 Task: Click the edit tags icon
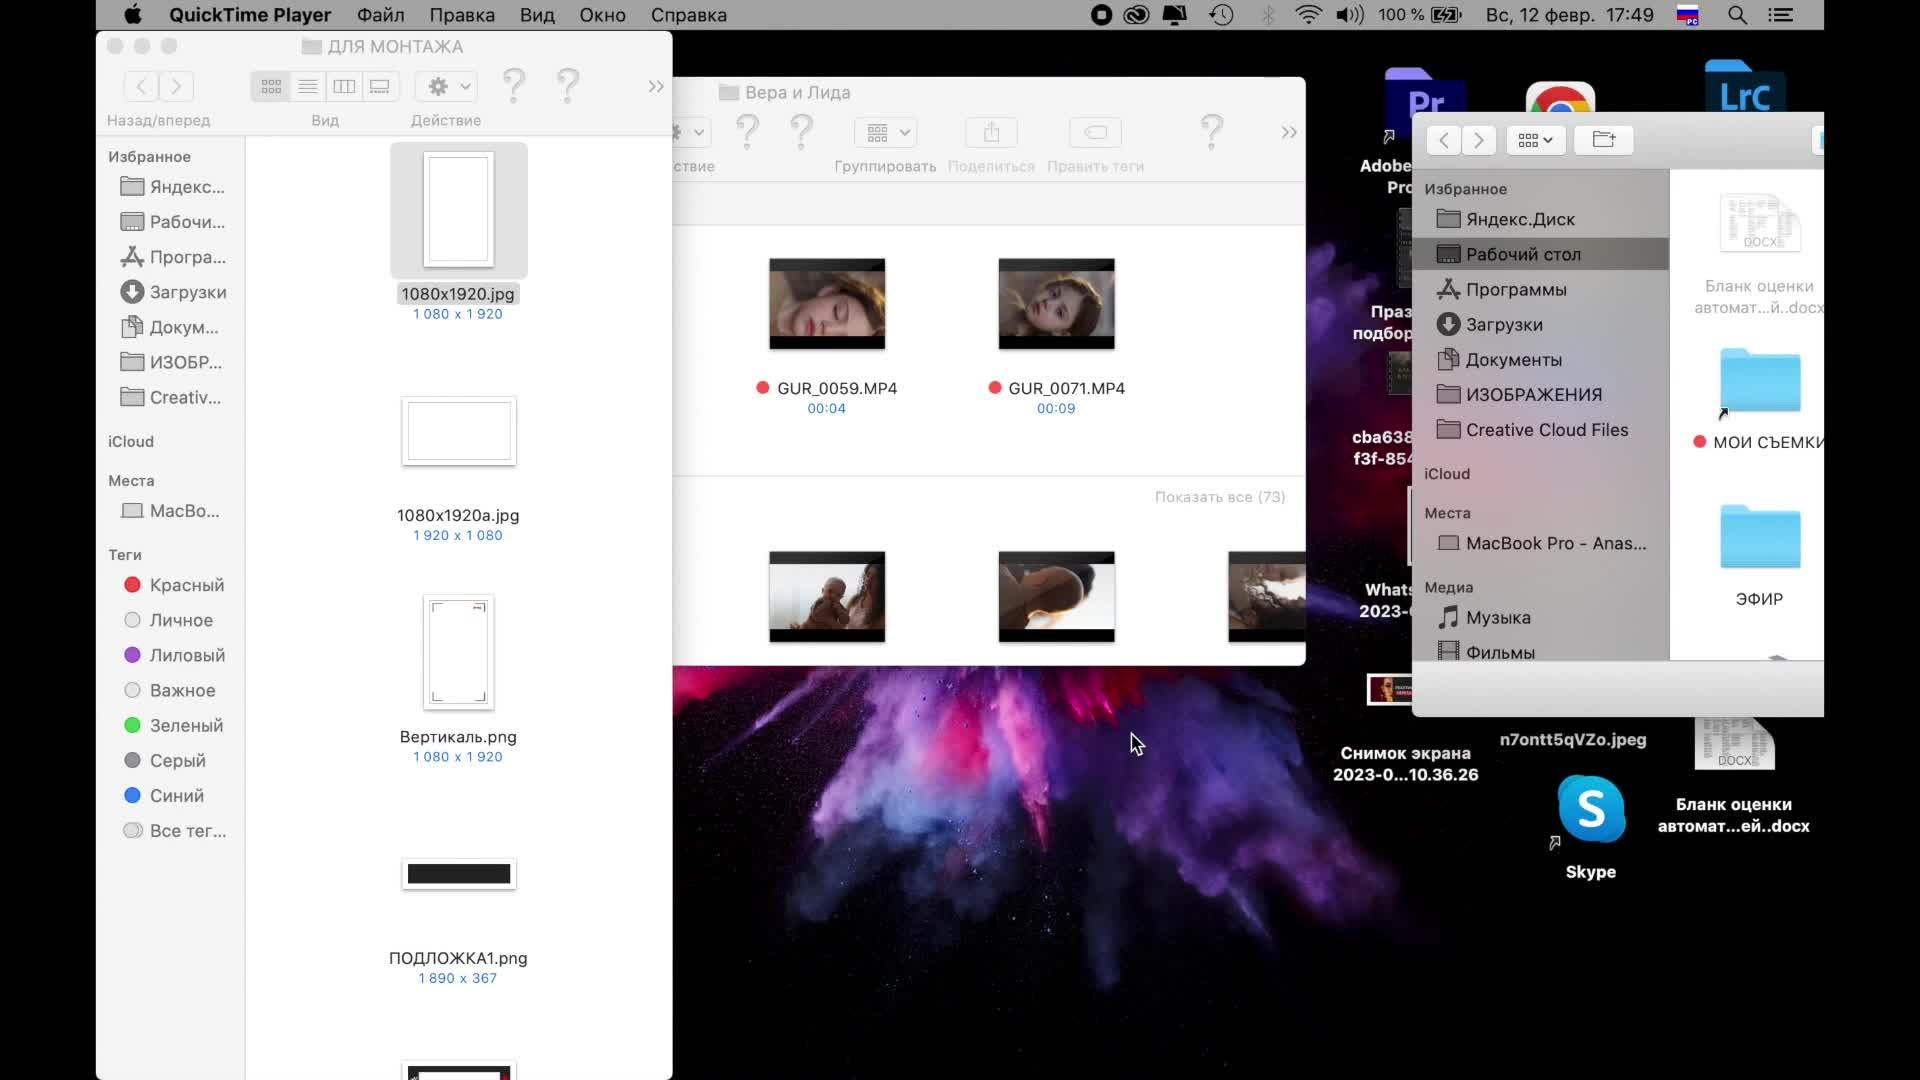(1095, 133)
